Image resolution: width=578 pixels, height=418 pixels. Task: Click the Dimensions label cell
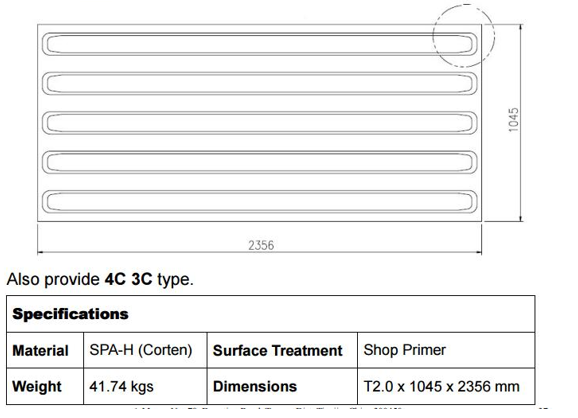(282, 386)
